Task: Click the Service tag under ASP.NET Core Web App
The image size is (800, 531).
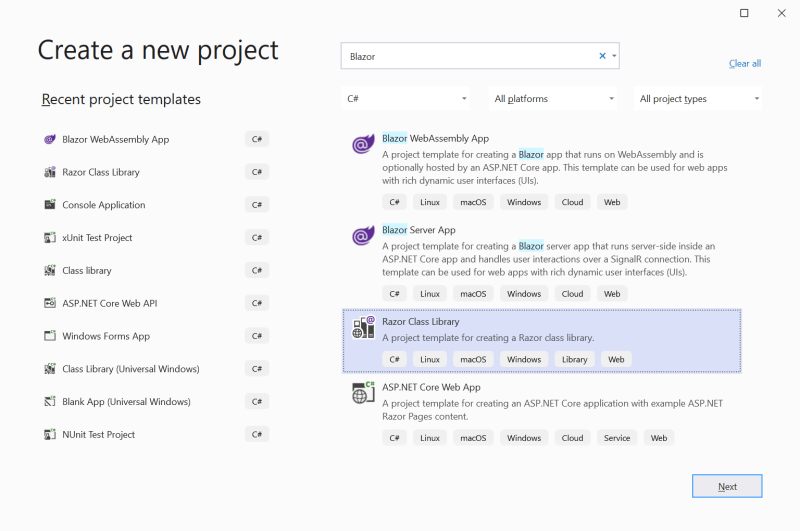Action: pyautogui.click(x=617, y=438)
